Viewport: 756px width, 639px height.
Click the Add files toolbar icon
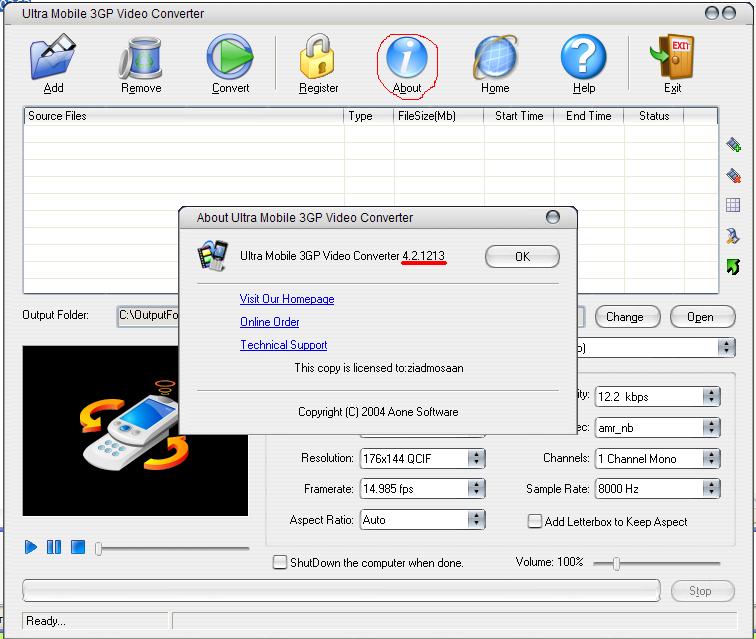[x=53, y=58]
